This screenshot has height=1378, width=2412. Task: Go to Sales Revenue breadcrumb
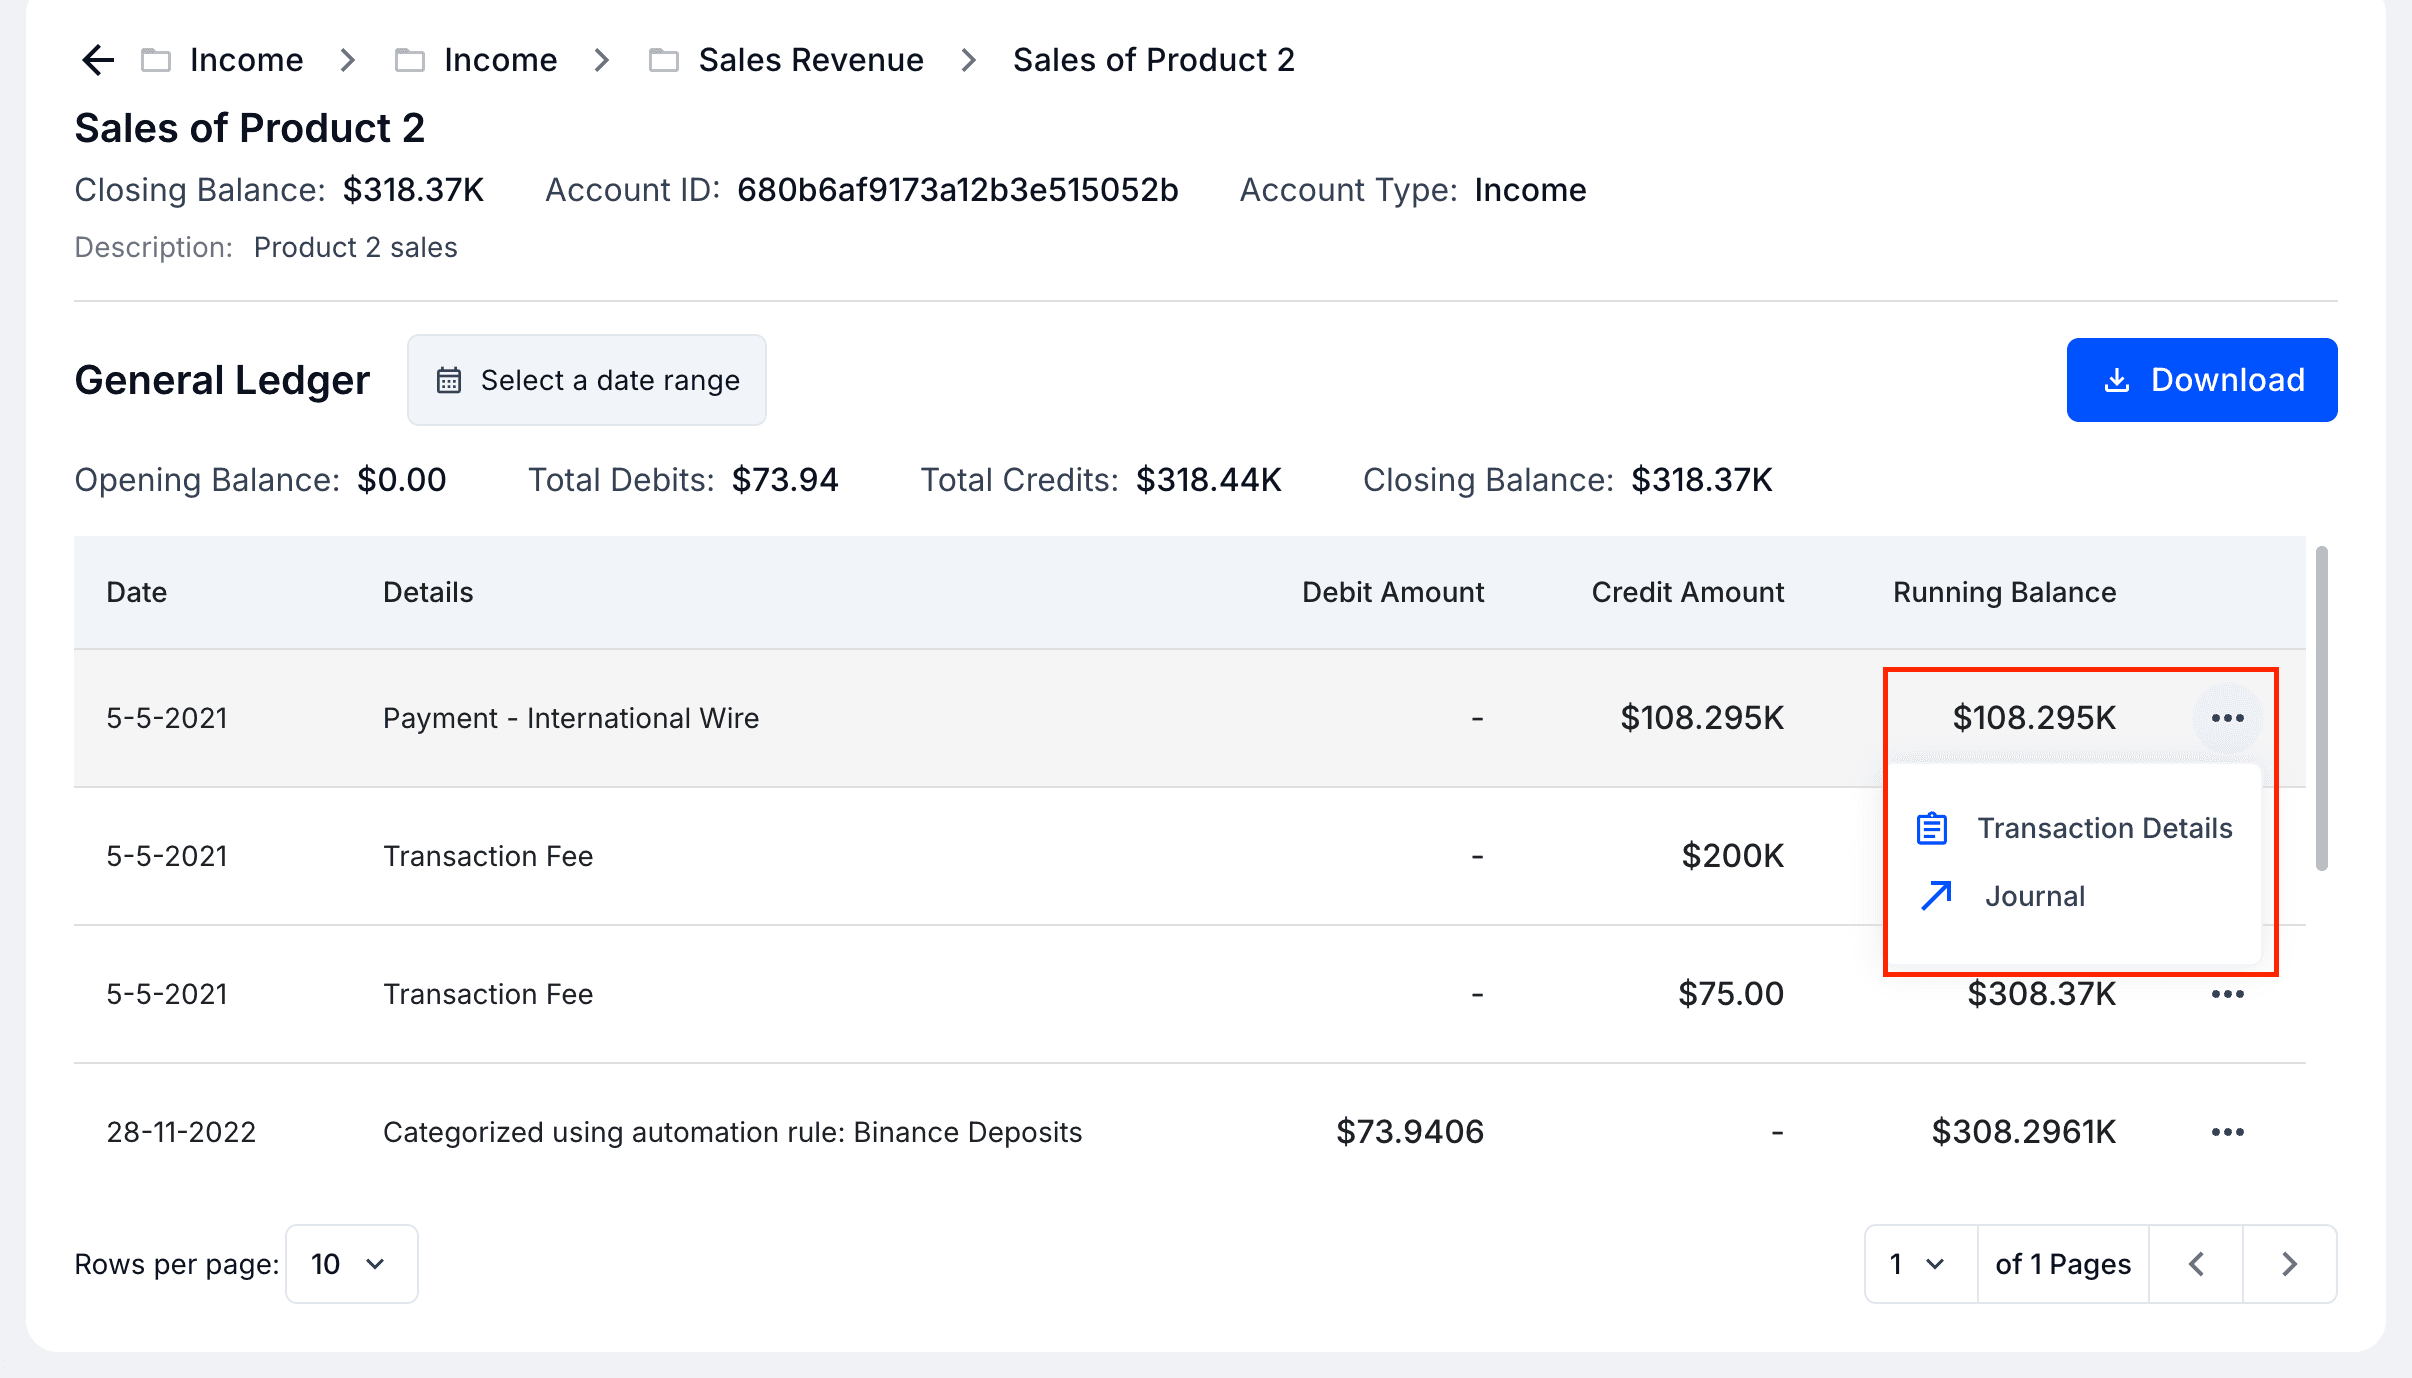[809, 60]
